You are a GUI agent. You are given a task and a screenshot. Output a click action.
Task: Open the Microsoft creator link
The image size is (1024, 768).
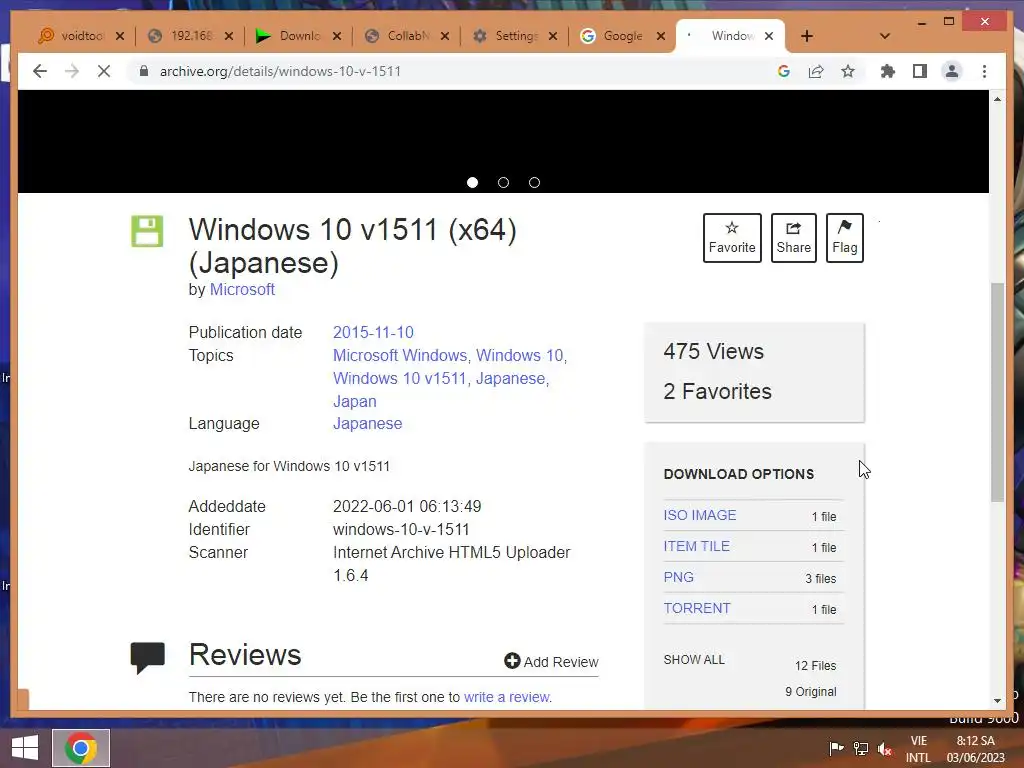[242, 289]
